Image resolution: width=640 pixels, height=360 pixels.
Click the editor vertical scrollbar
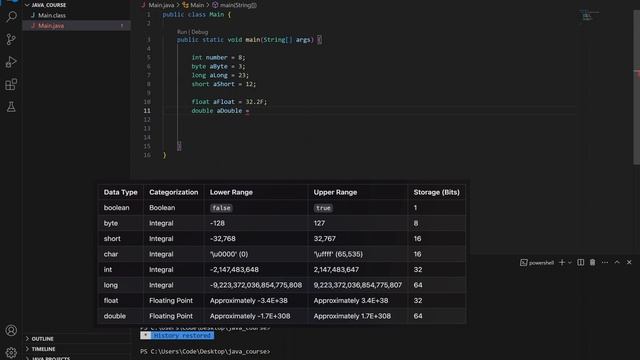click(x=636, y=88)
